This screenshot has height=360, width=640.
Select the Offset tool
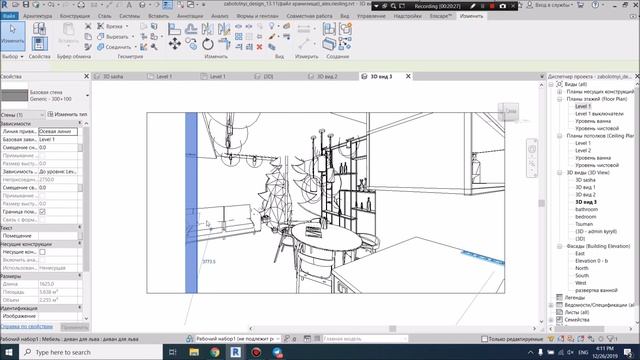click(191, 29)
